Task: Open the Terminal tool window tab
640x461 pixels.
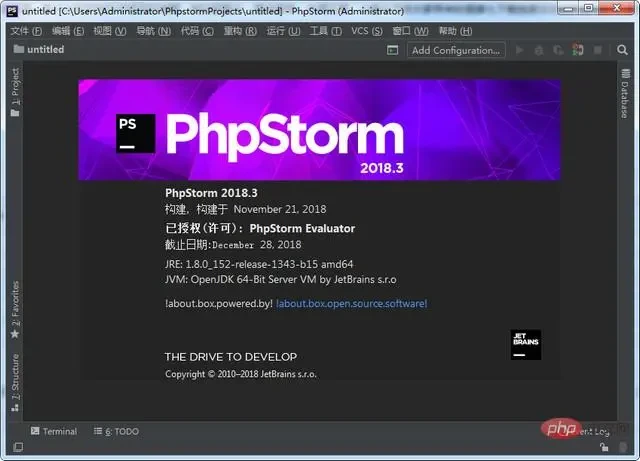Action: [54, 431]
